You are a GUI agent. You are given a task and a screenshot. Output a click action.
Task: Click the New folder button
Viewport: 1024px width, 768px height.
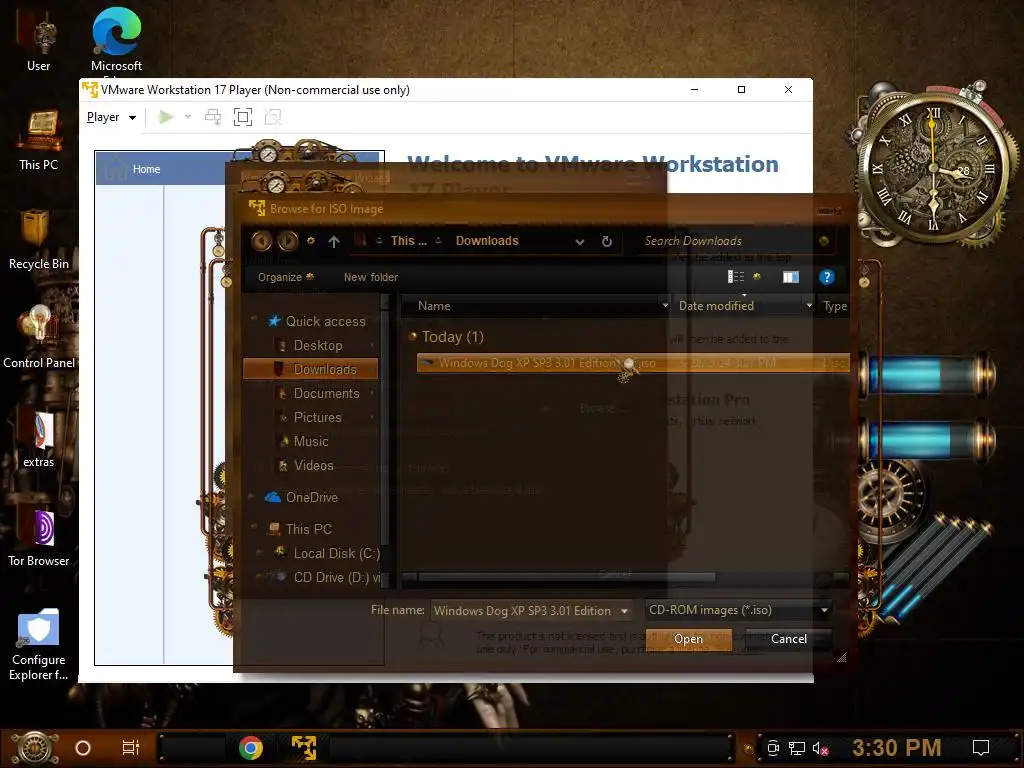[x=371, y=277]
